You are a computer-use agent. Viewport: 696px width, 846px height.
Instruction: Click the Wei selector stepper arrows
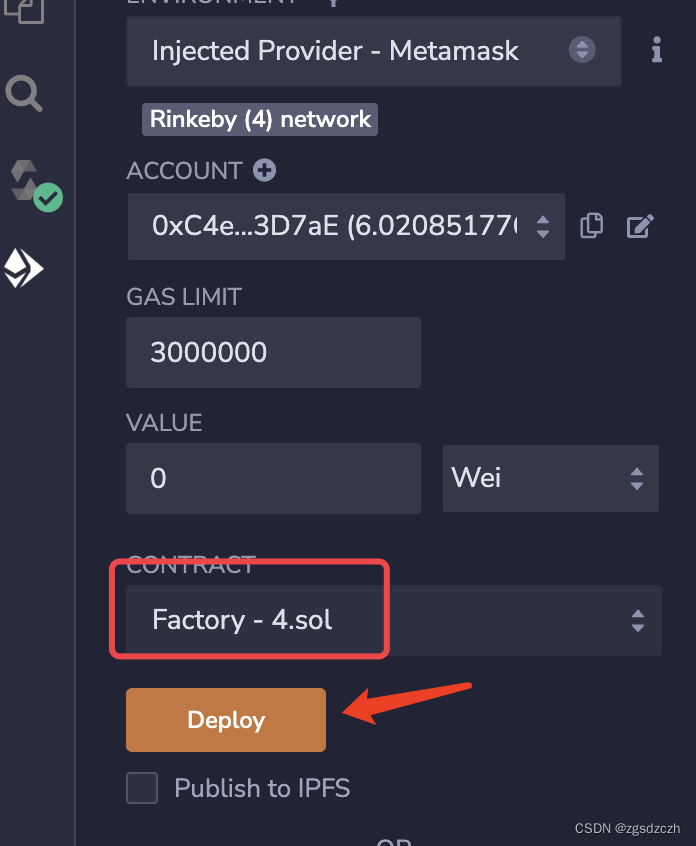(637, 478)
